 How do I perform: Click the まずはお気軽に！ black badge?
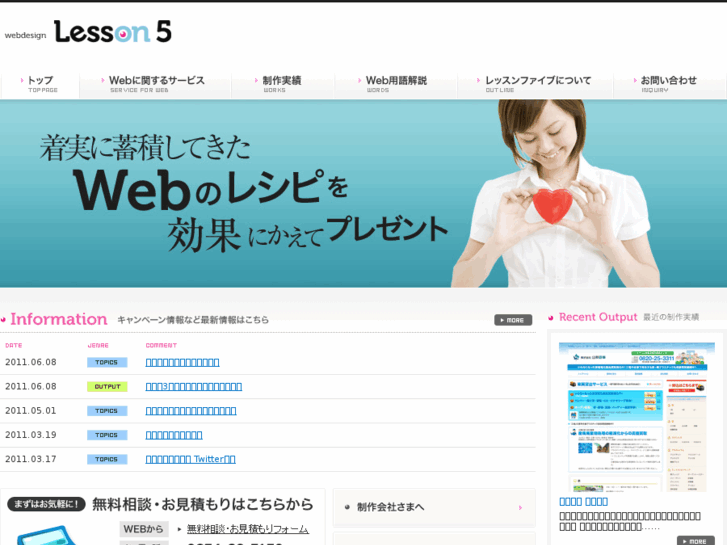pos(46,504)
